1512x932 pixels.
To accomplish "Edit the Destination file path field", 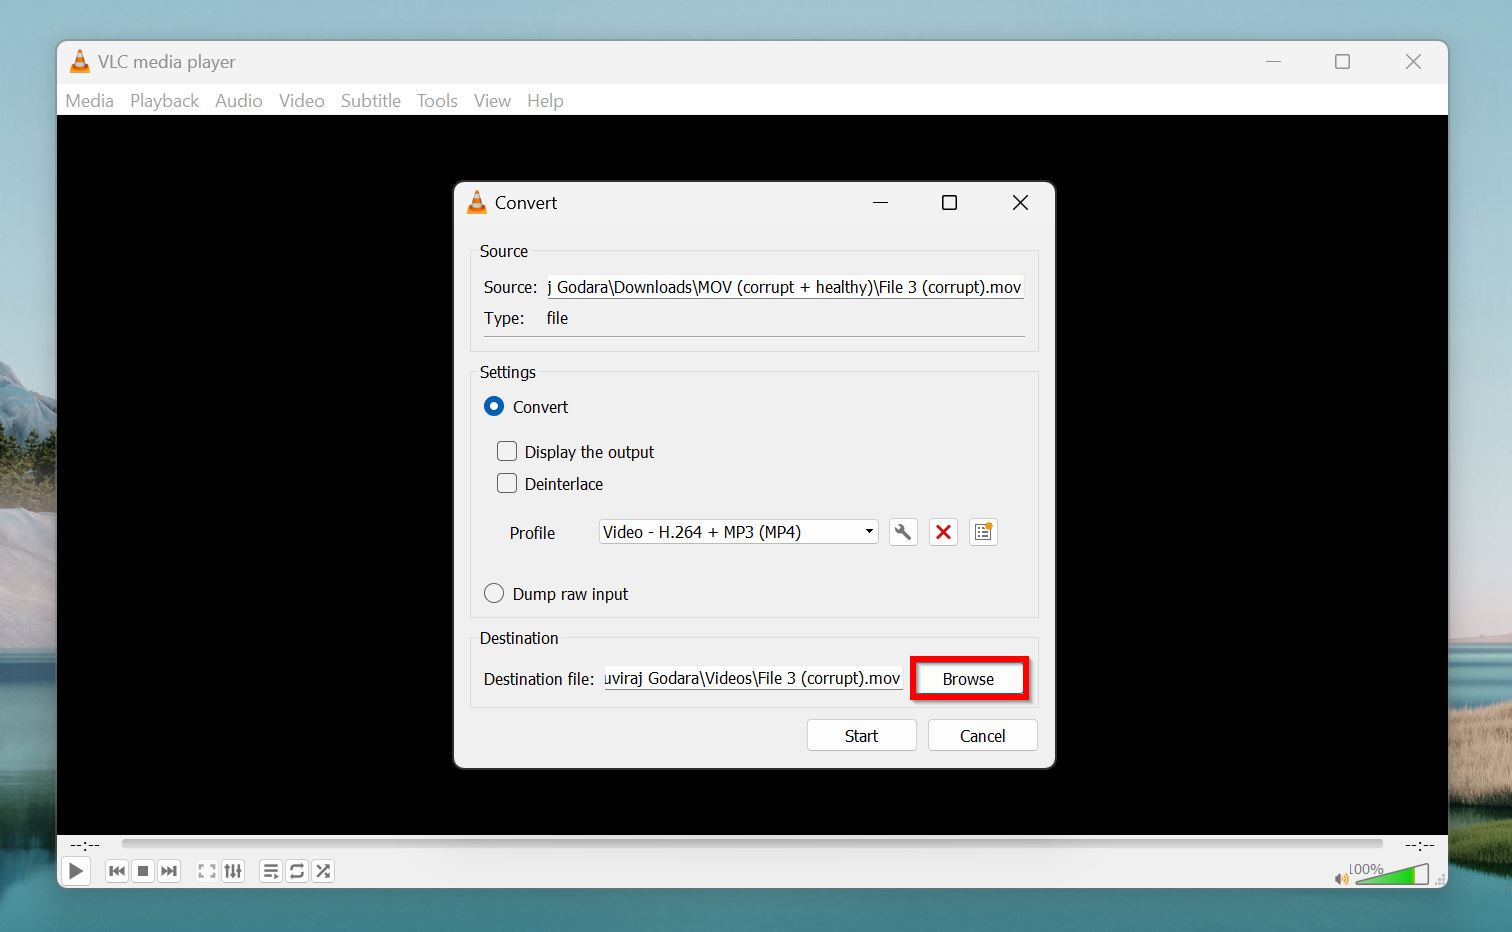I will (x=752, y=678).
